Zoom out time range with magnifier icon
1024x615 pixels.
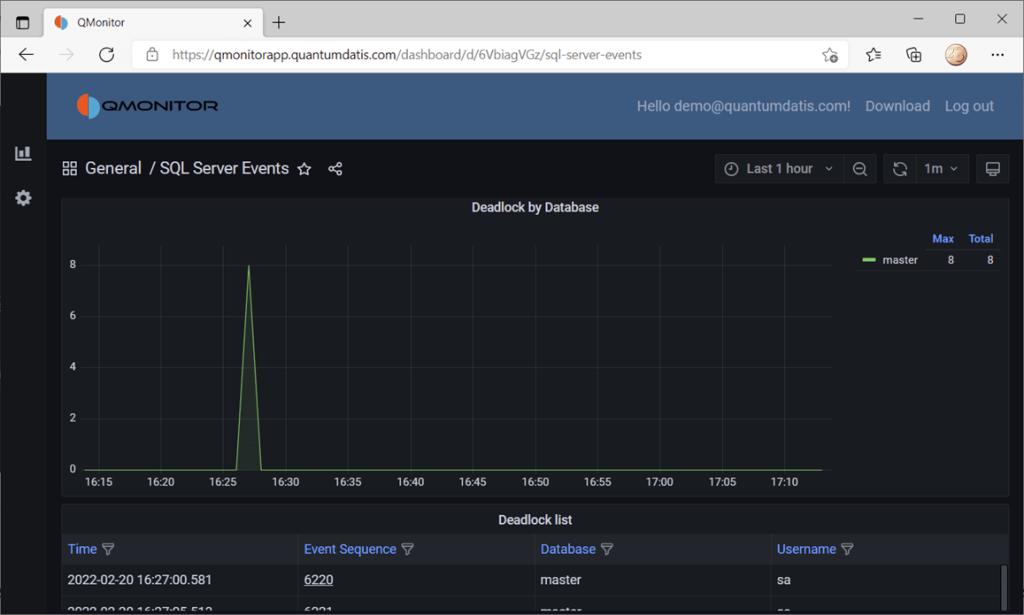point(860,169)
